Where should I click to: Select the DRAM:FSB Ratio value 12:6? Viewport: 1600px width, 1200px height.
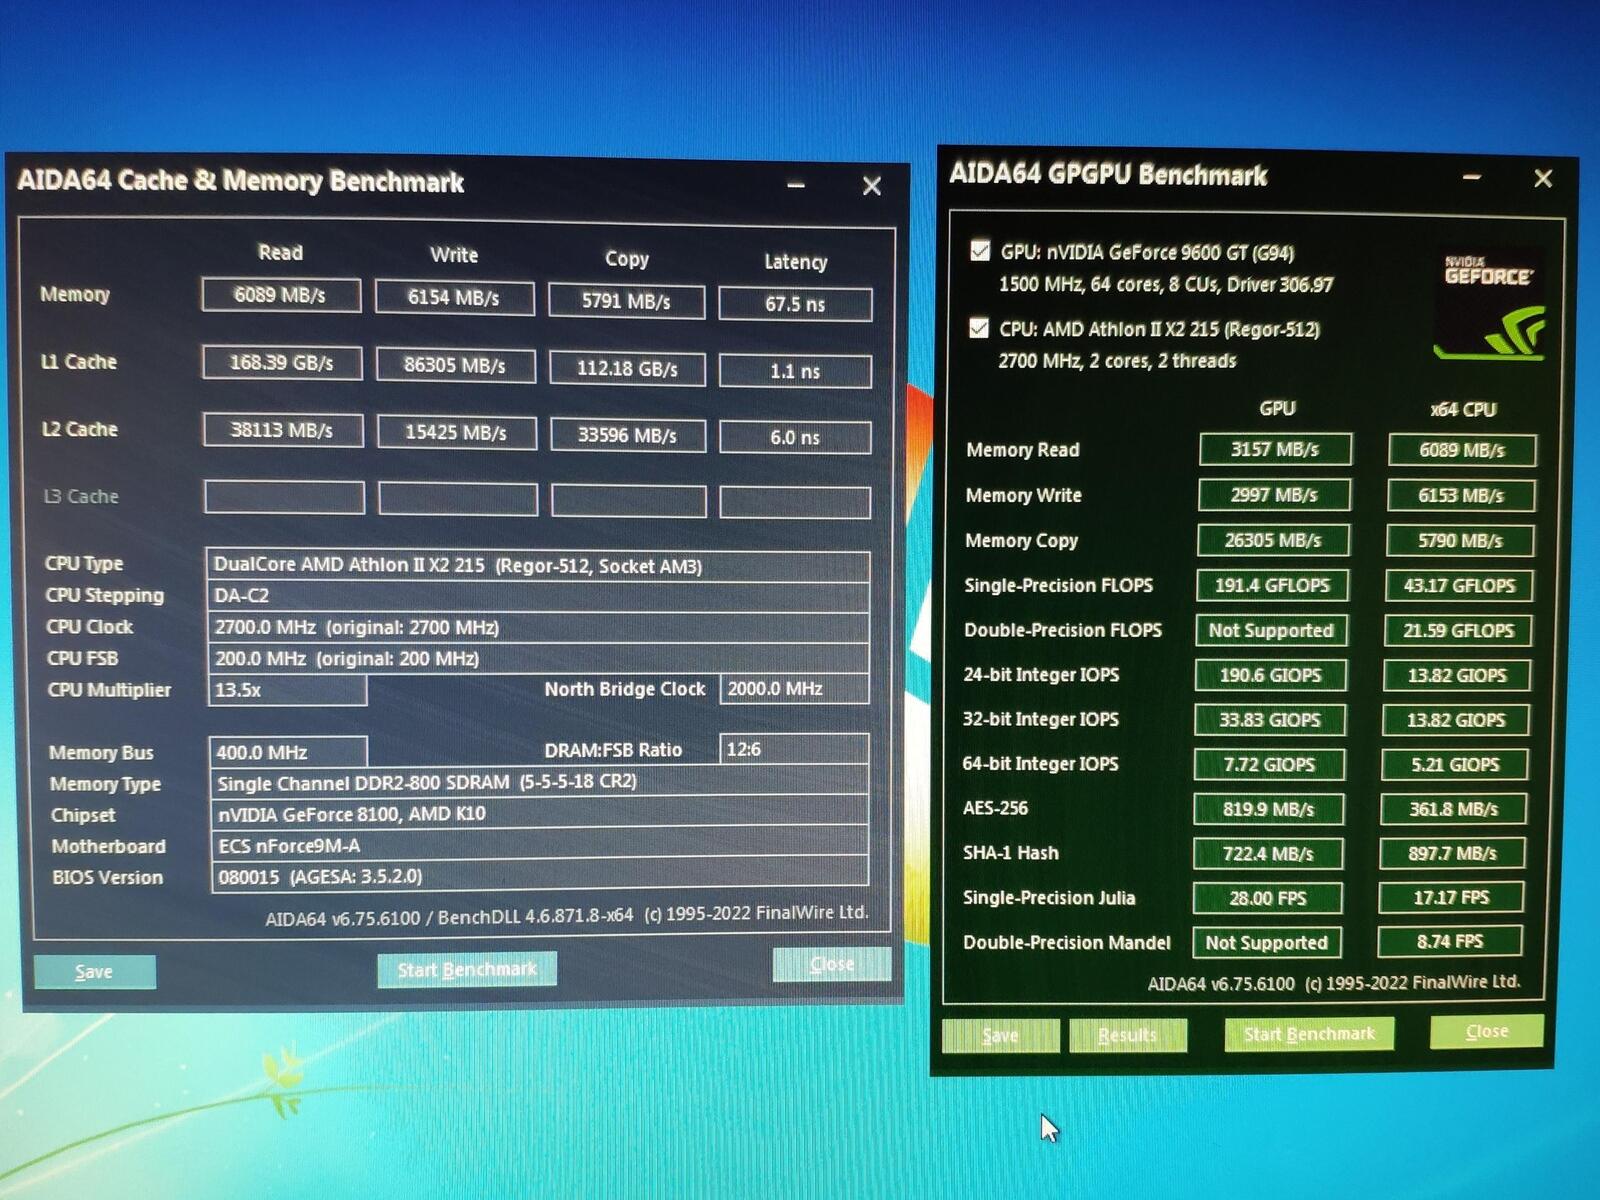tap(794, 749)
